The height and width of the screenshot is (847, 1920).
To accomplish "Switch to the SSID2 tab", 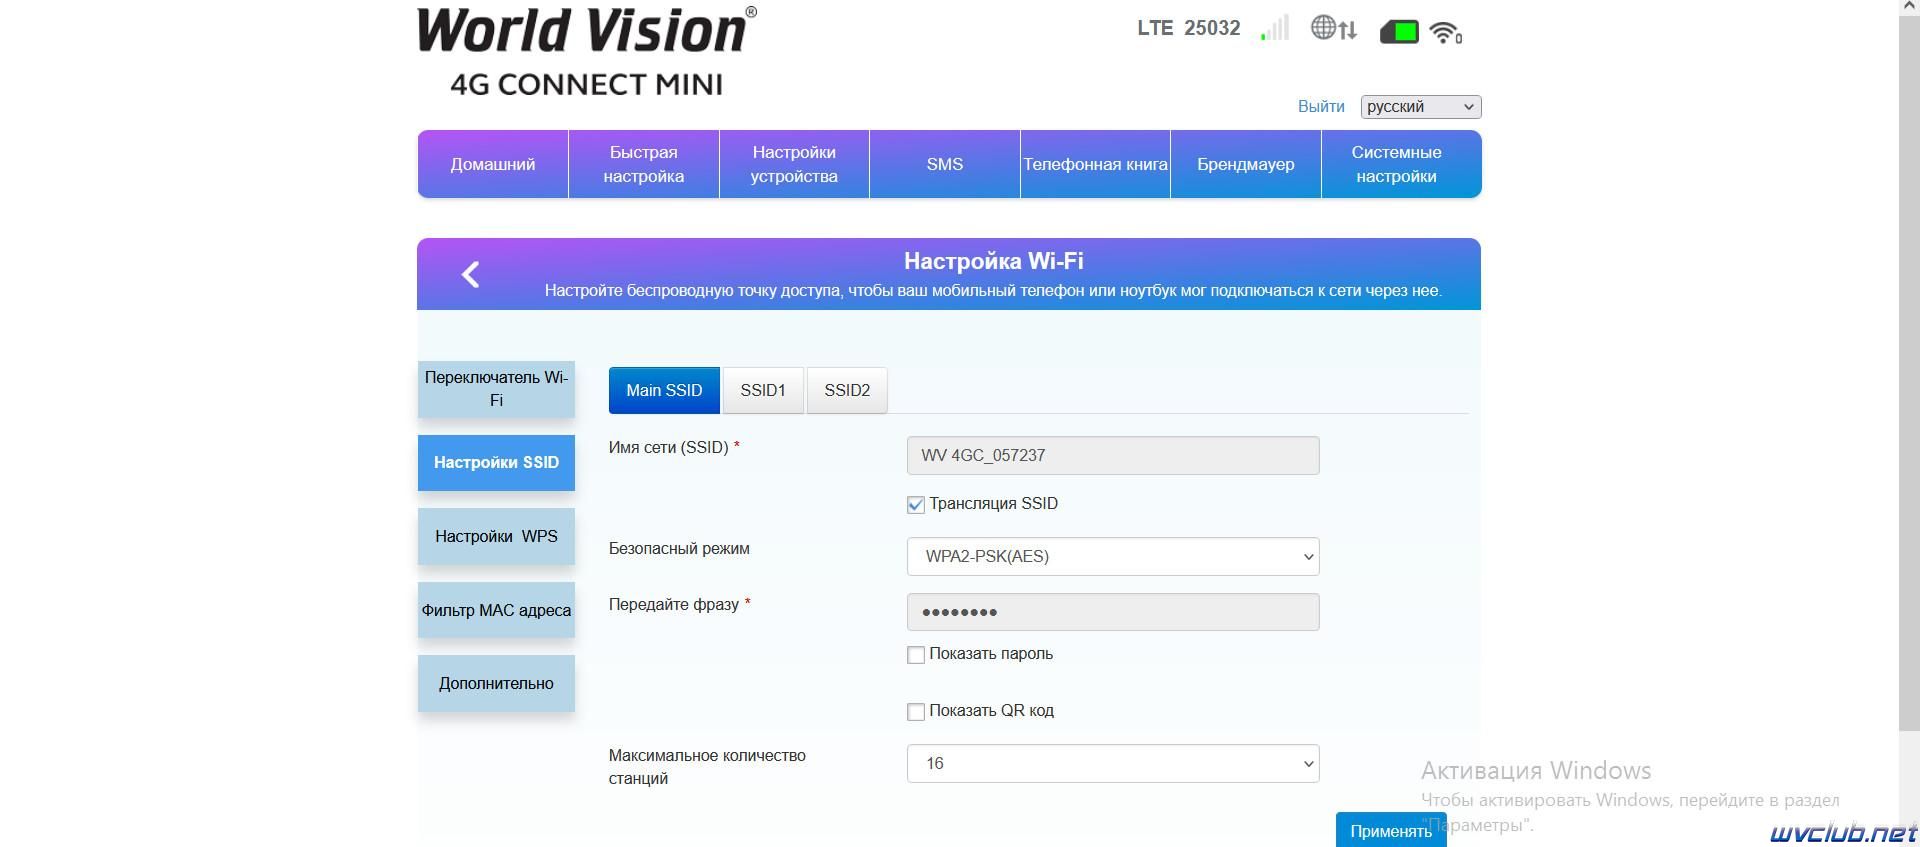I will tap(847, 391).
